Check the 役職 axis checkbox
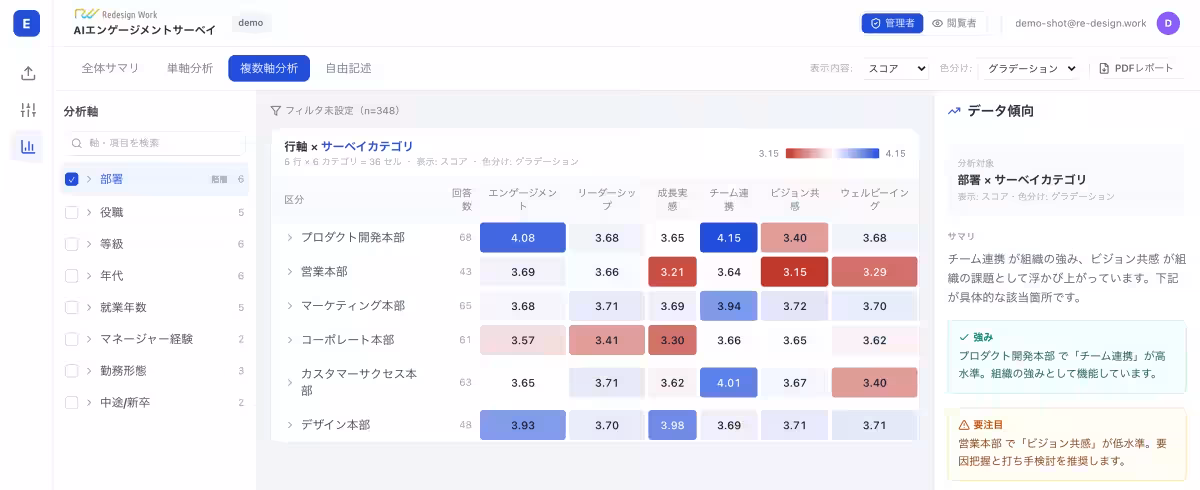The width and height of the screenshot is (1200, 490). click(72, 212)
